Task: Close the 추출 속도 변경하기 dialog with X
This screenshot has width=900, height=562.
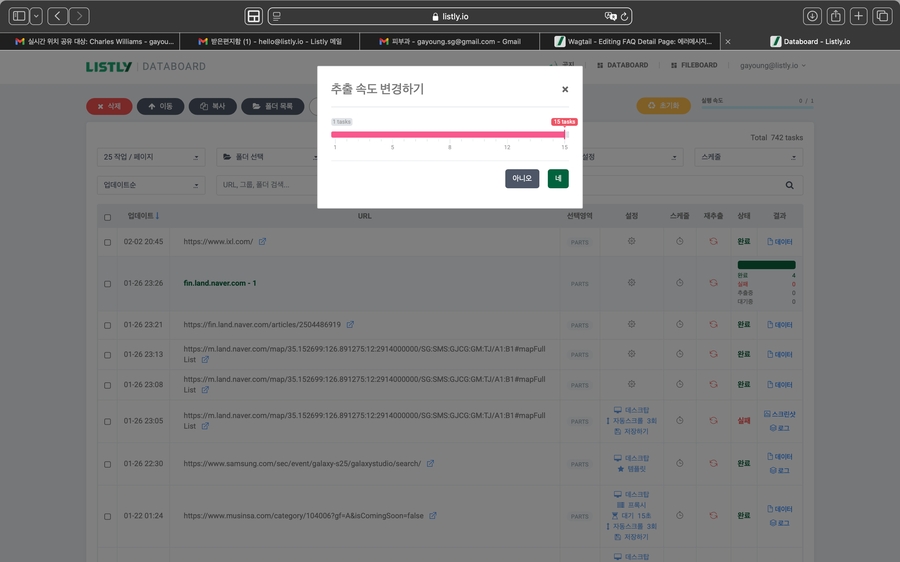Action: 565,89
